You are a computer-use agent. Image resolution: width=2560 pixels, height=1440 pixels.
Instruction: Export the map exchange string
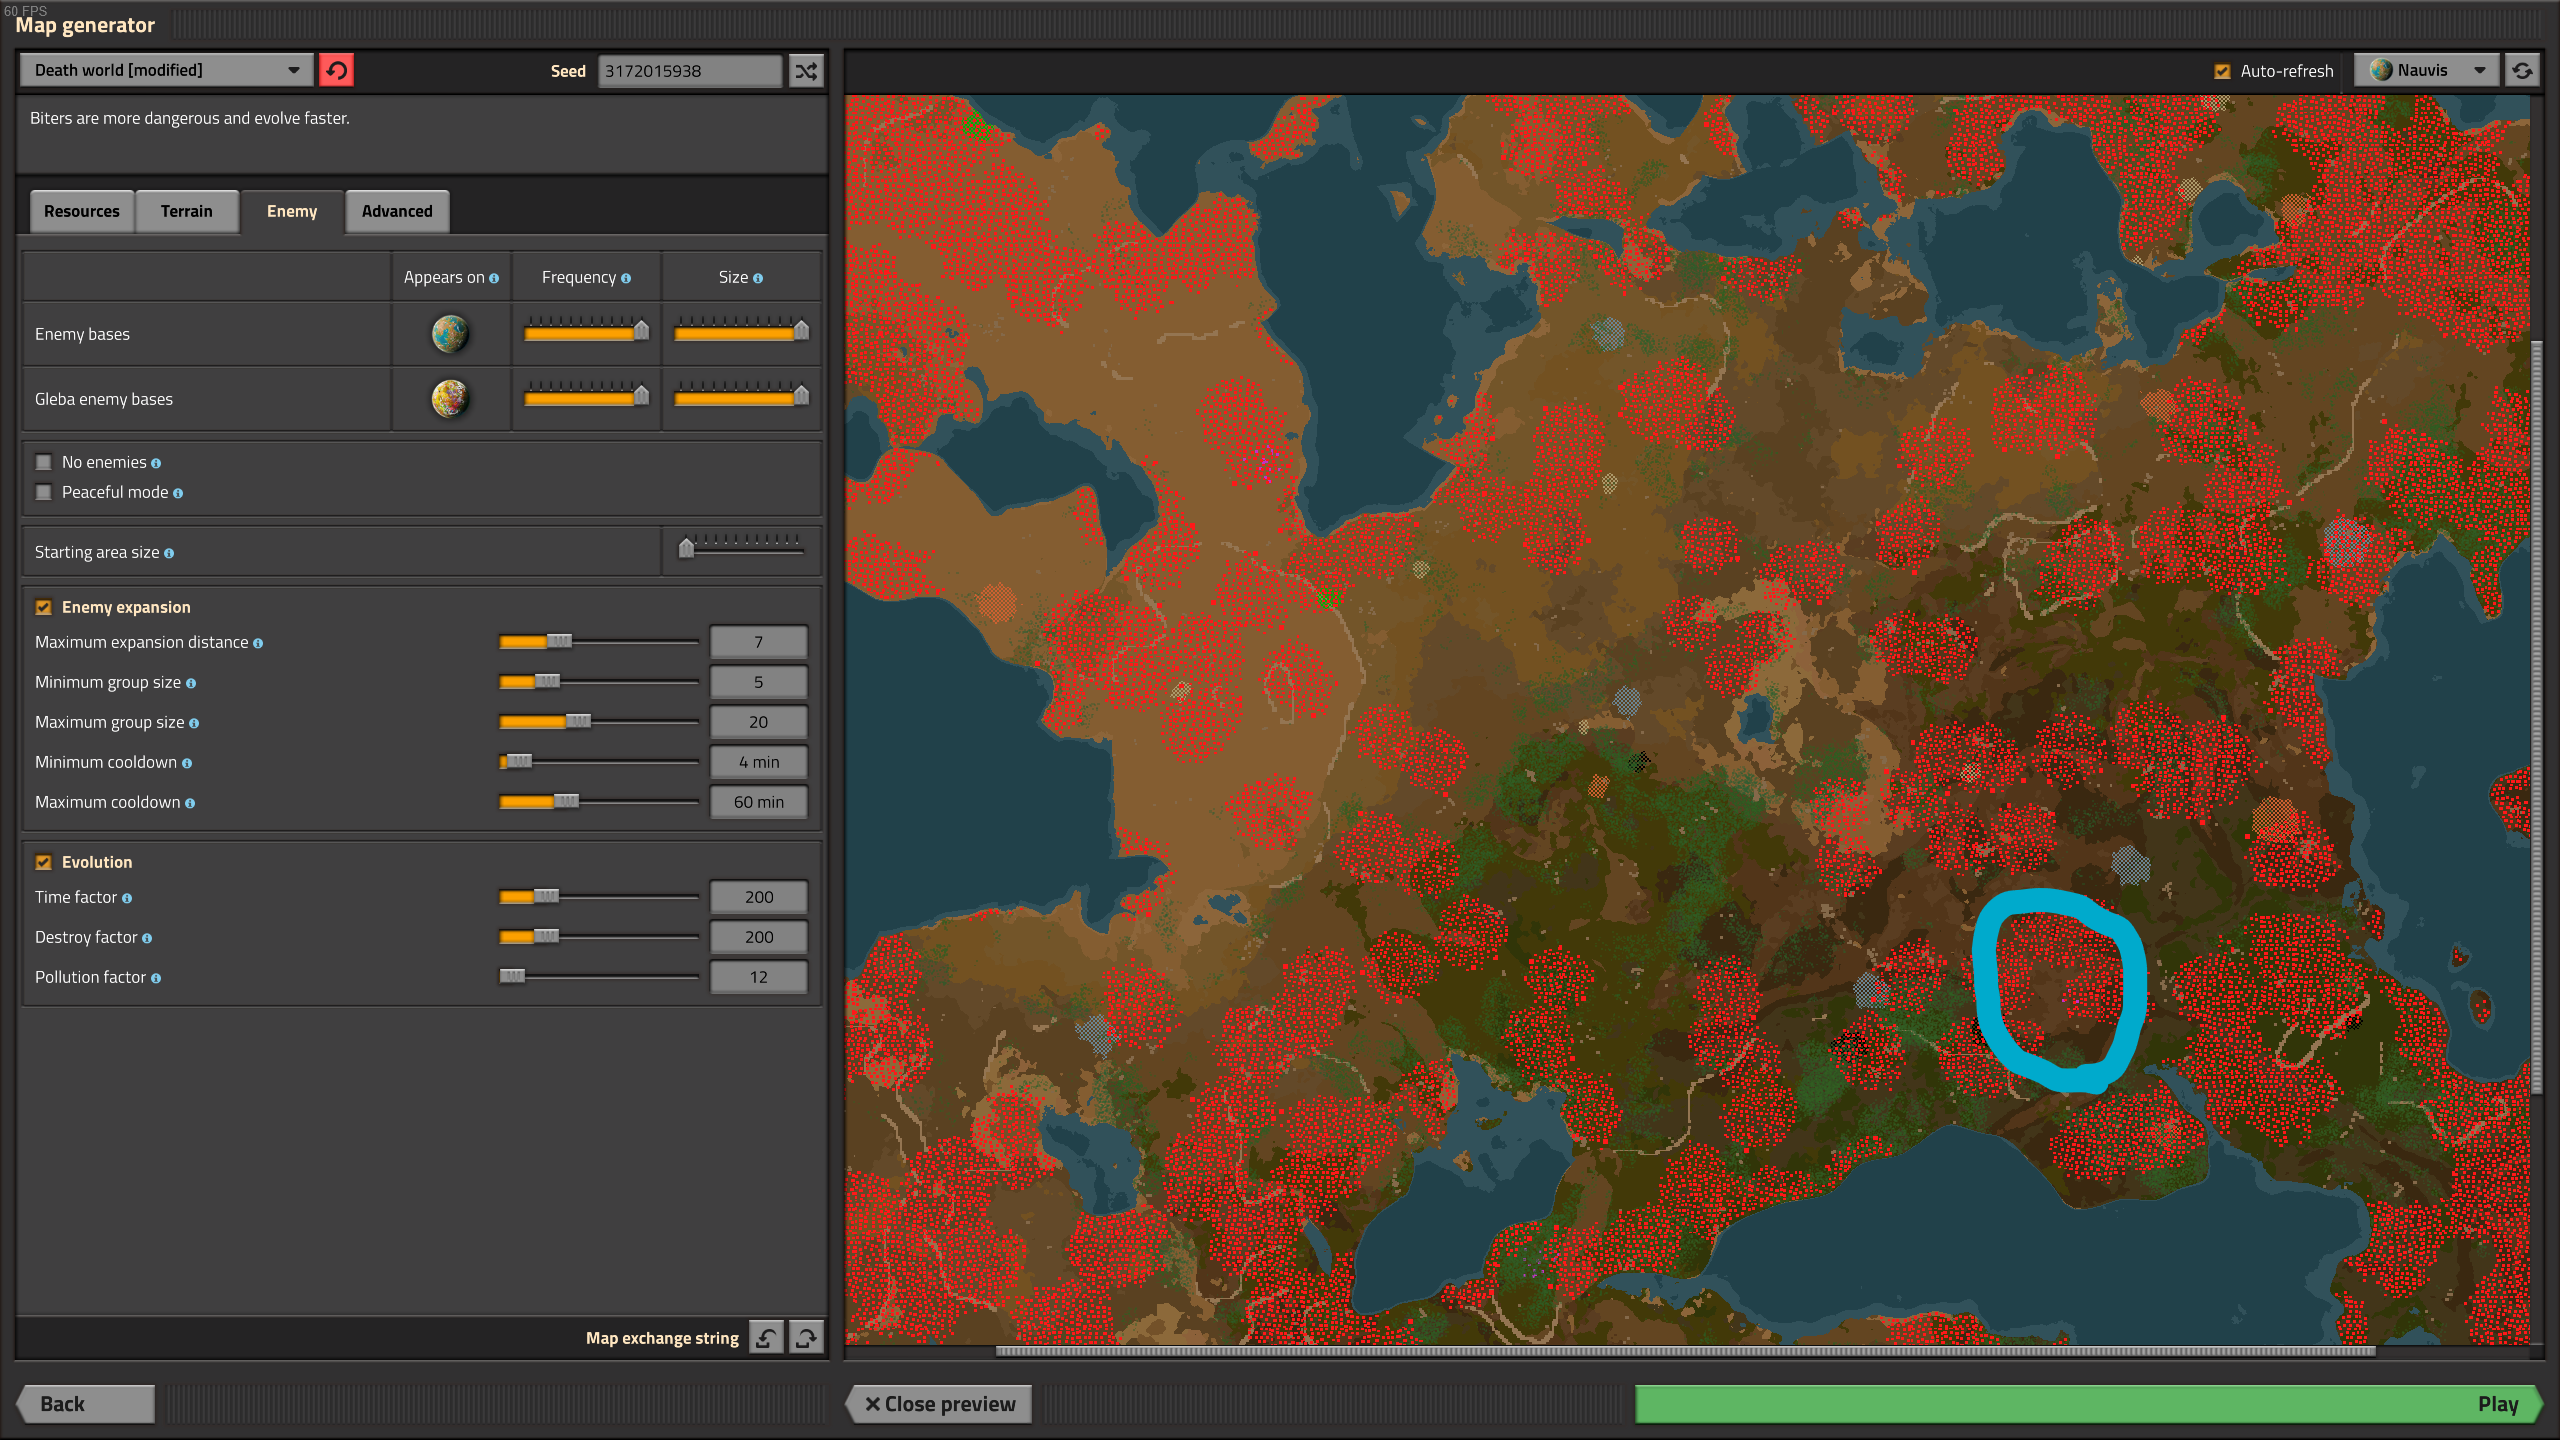click(806, 1337)
